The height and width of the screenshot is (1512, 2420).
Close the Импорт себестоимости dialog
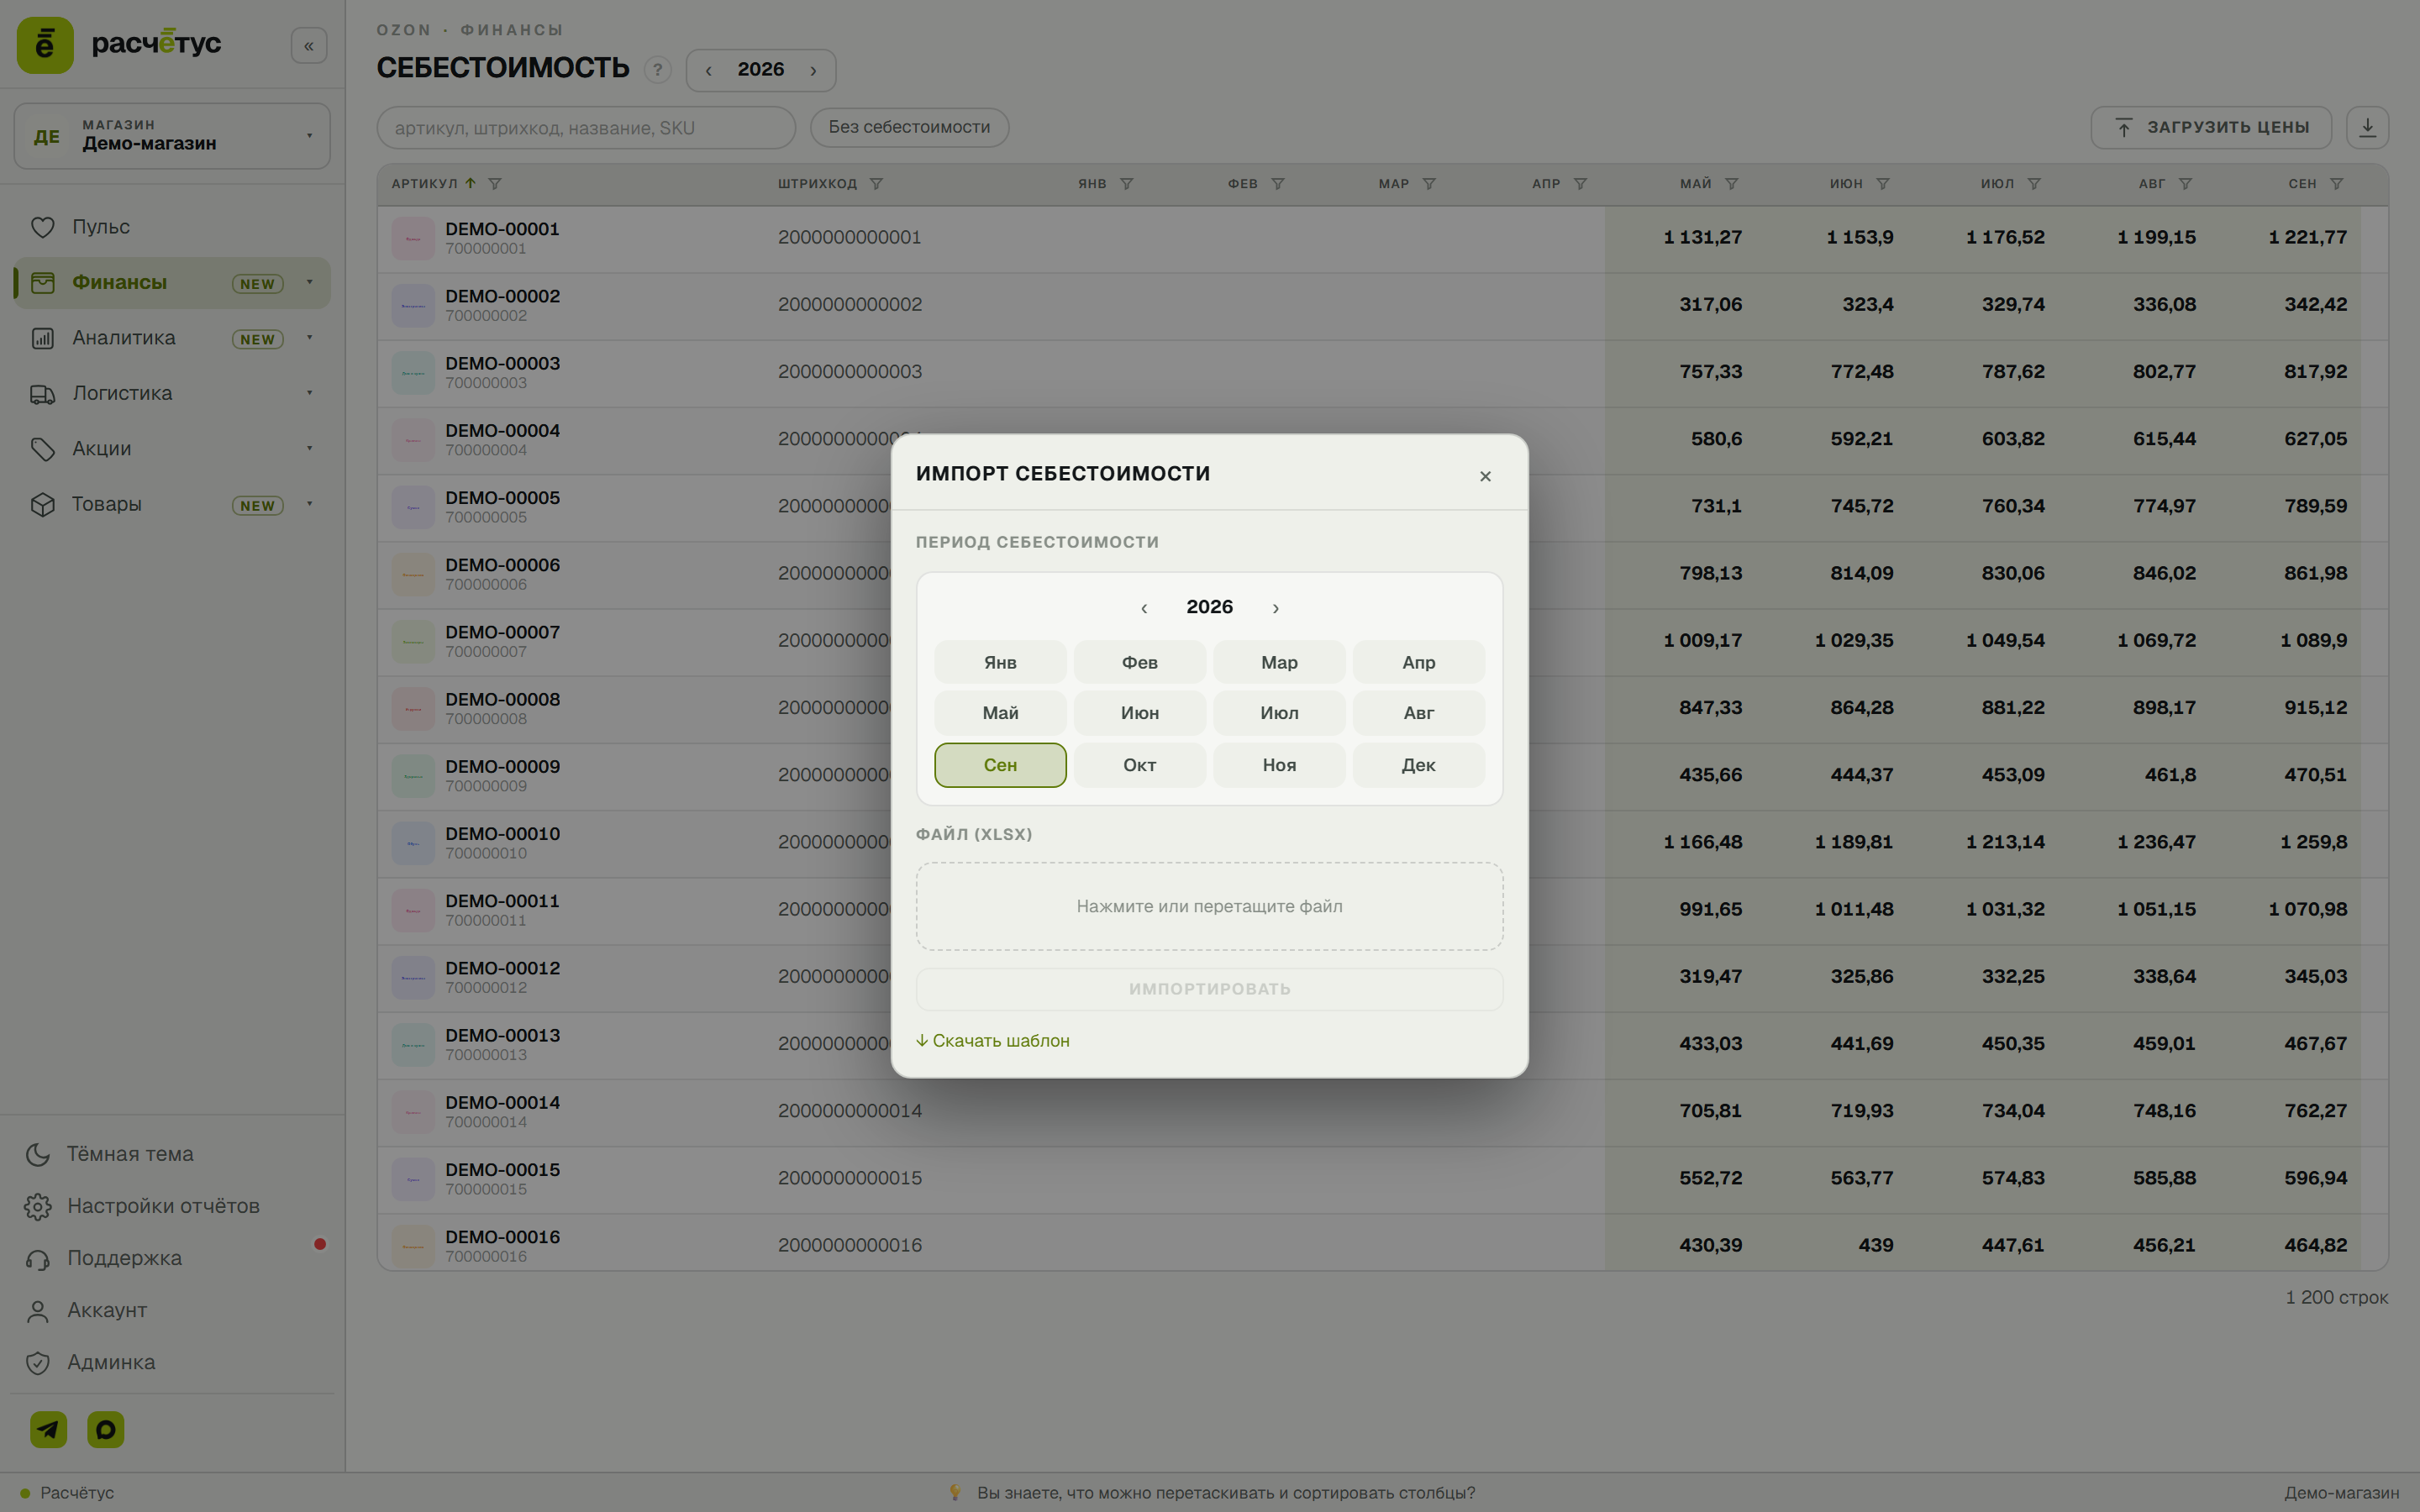pos(1485,476)
